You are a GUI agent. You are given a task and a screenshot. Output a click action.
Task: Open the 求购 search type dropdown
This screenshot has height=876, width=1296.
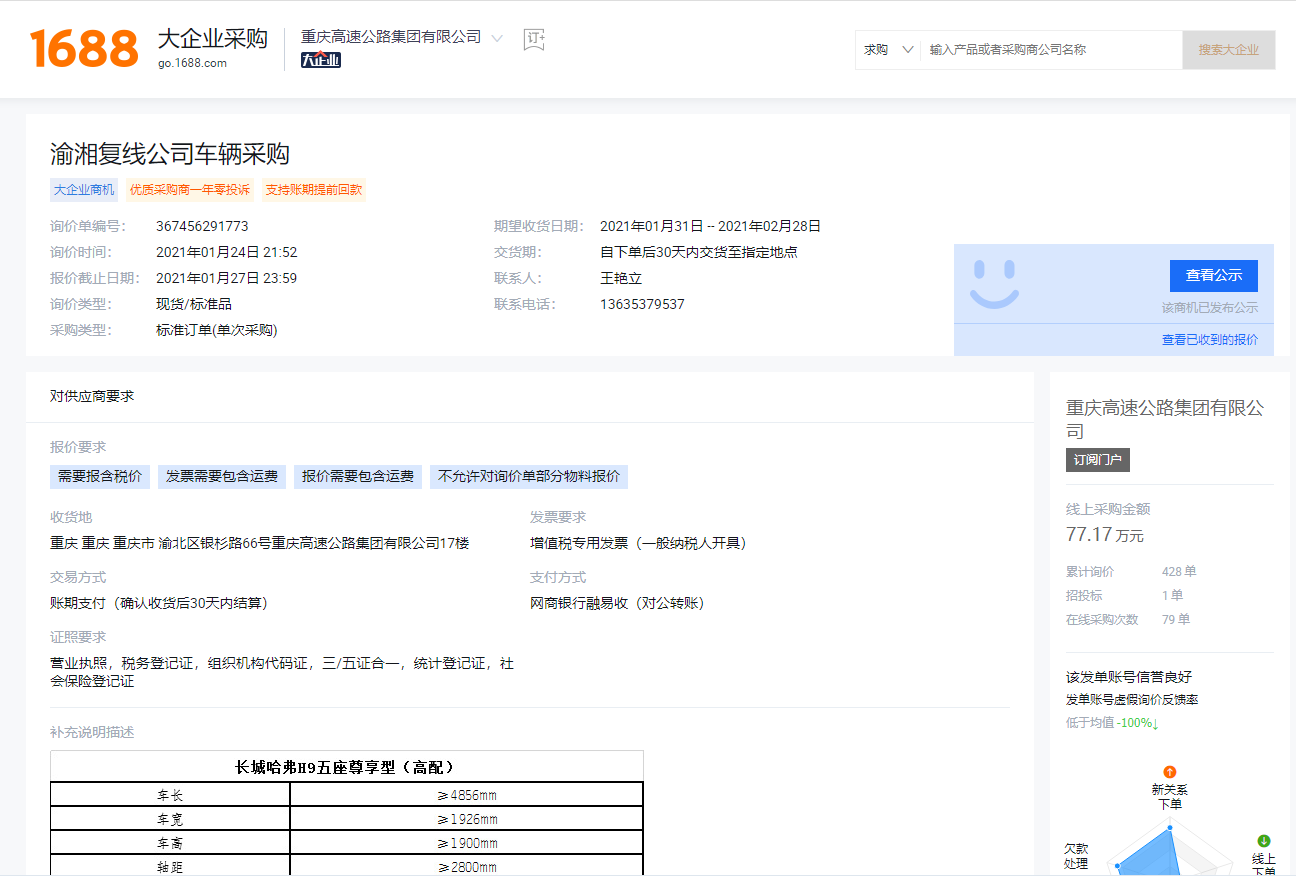coord(888,49)
